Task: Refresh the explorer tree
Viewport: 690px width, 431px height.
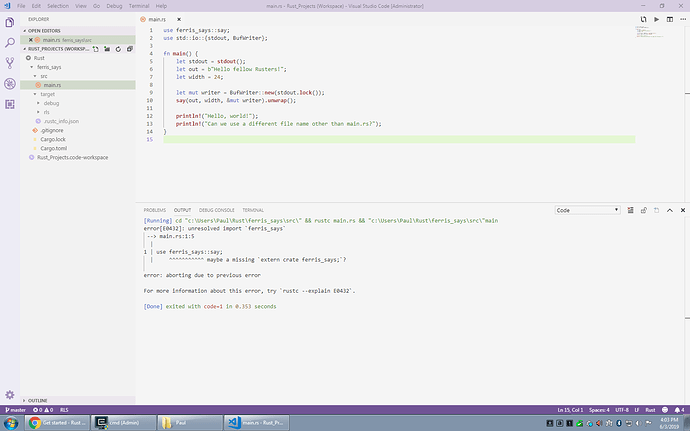Action: click(118, 49)
